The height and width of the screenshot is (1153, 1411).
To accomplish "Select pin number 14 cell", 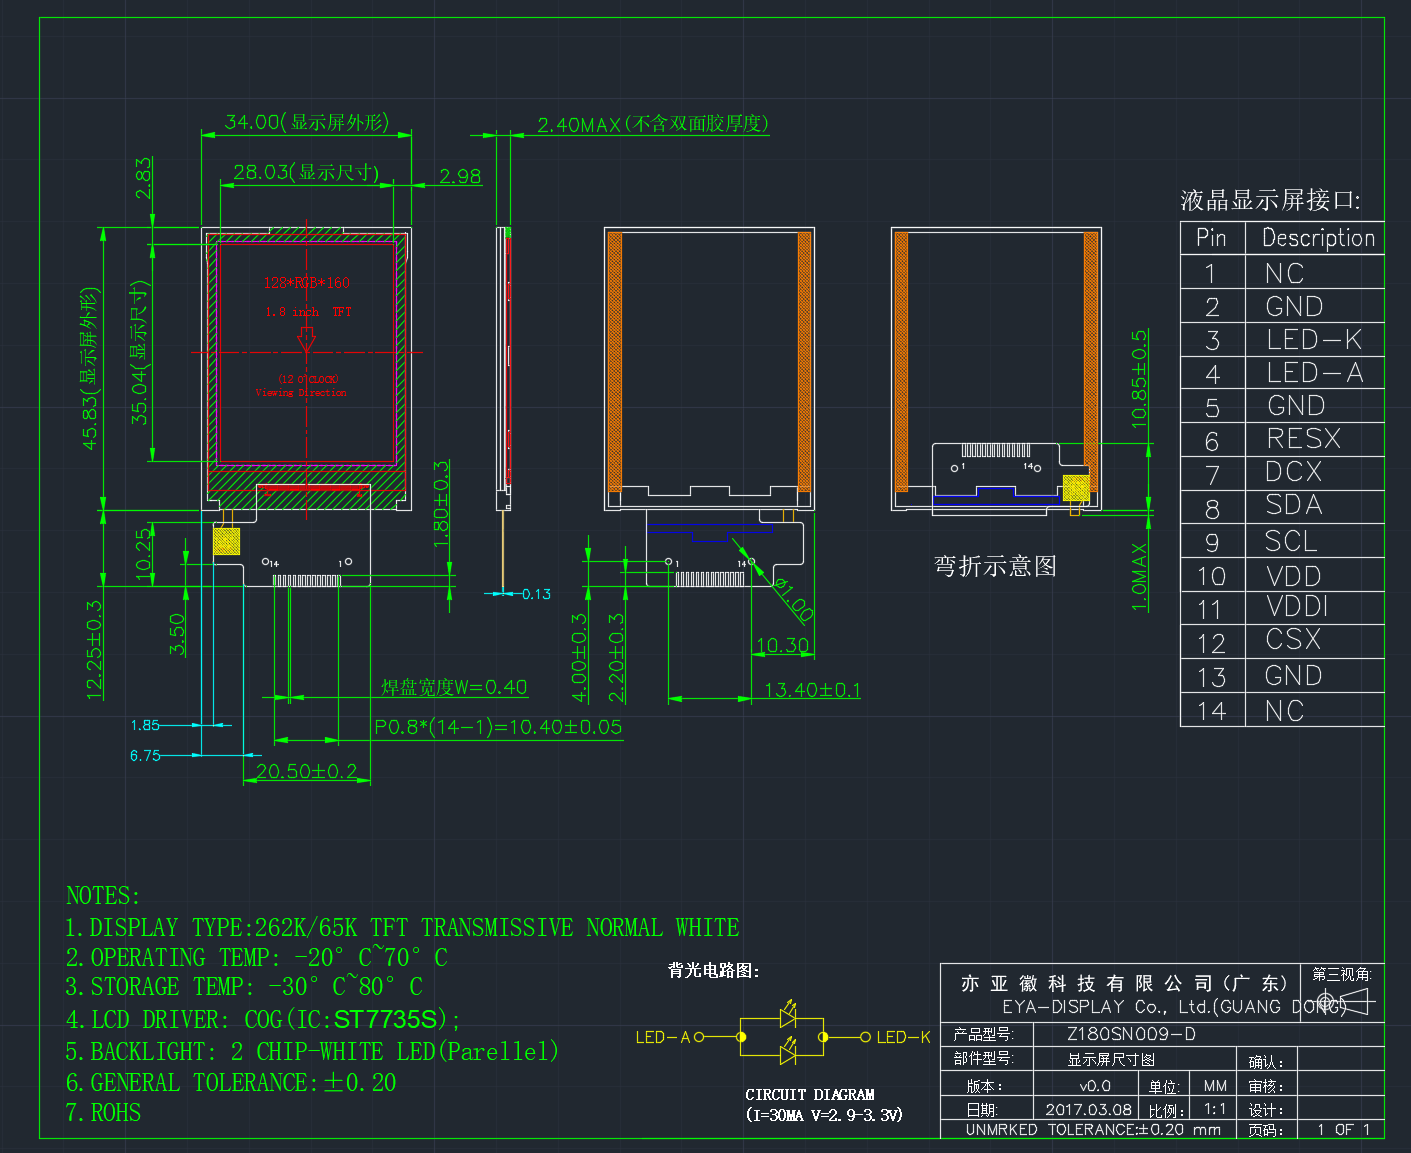I will click(1212, 710).
